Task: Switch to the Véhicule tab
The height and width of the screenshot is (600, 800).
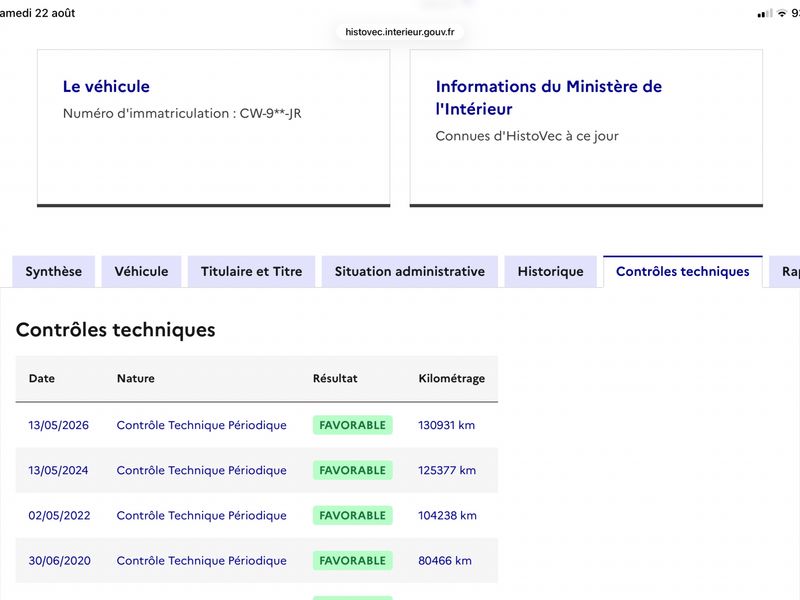Action: coord(141,271)
